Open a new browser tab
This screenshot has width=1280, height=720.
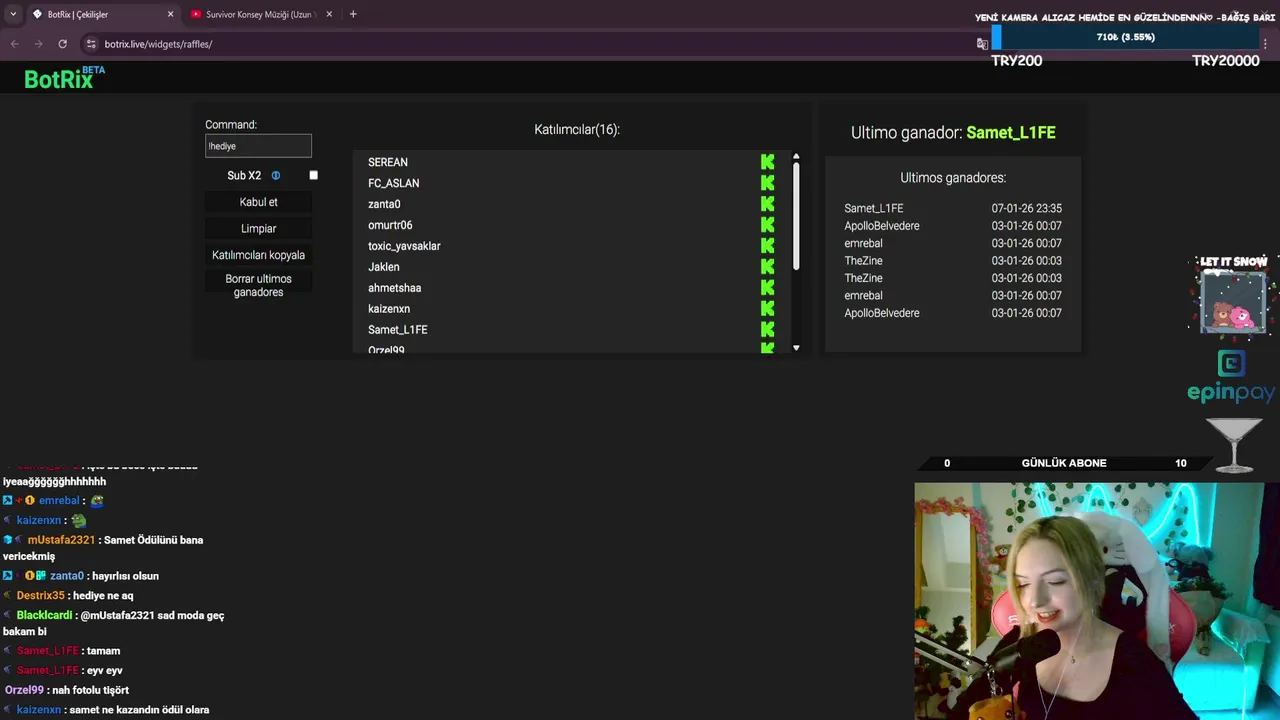[353, 14]
